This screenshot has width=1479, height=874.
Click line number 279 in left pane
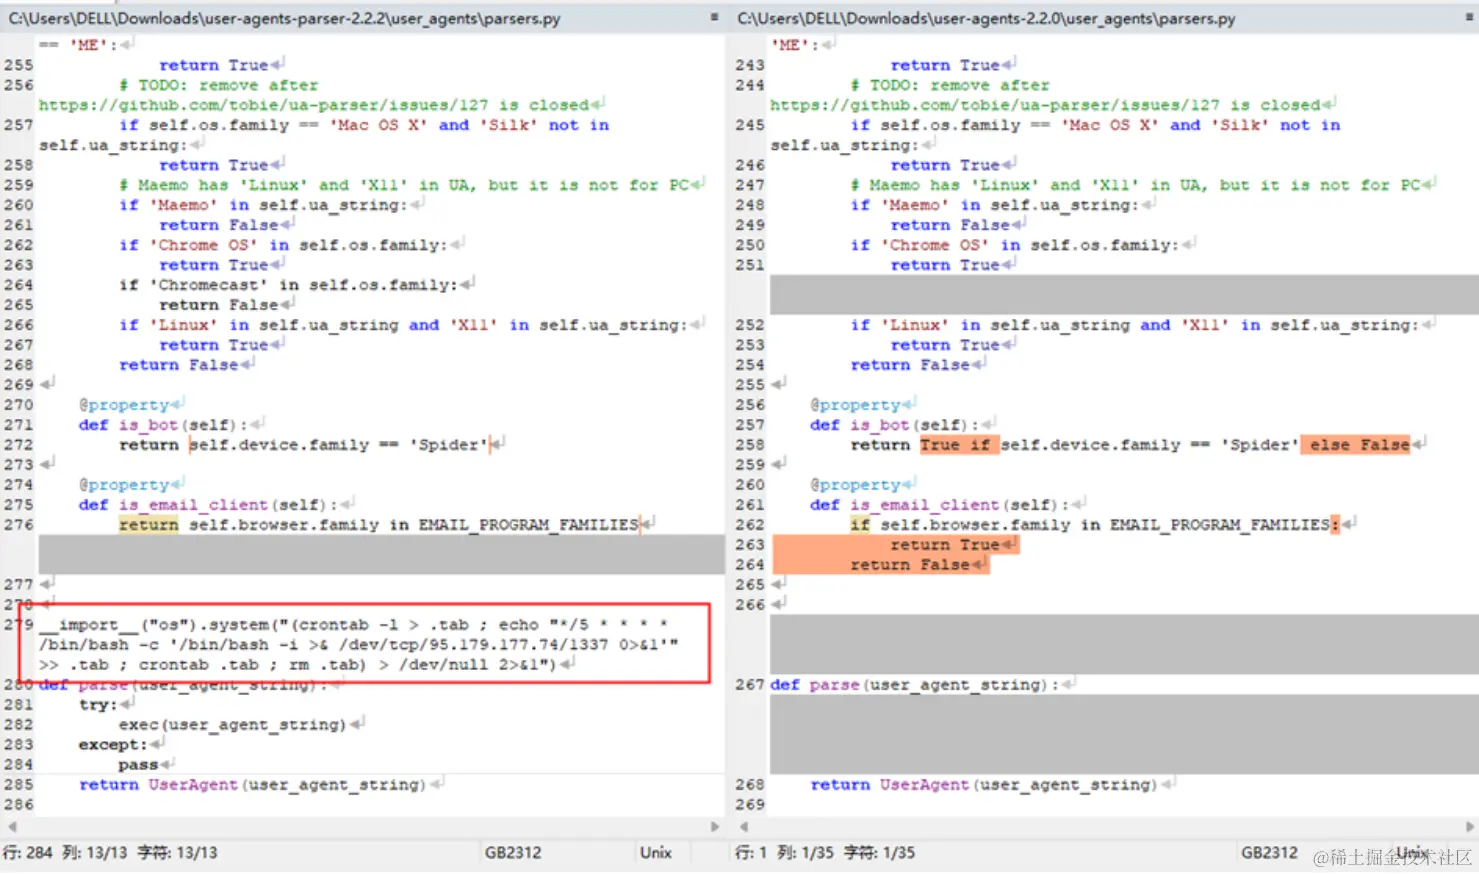pos(19,625)
